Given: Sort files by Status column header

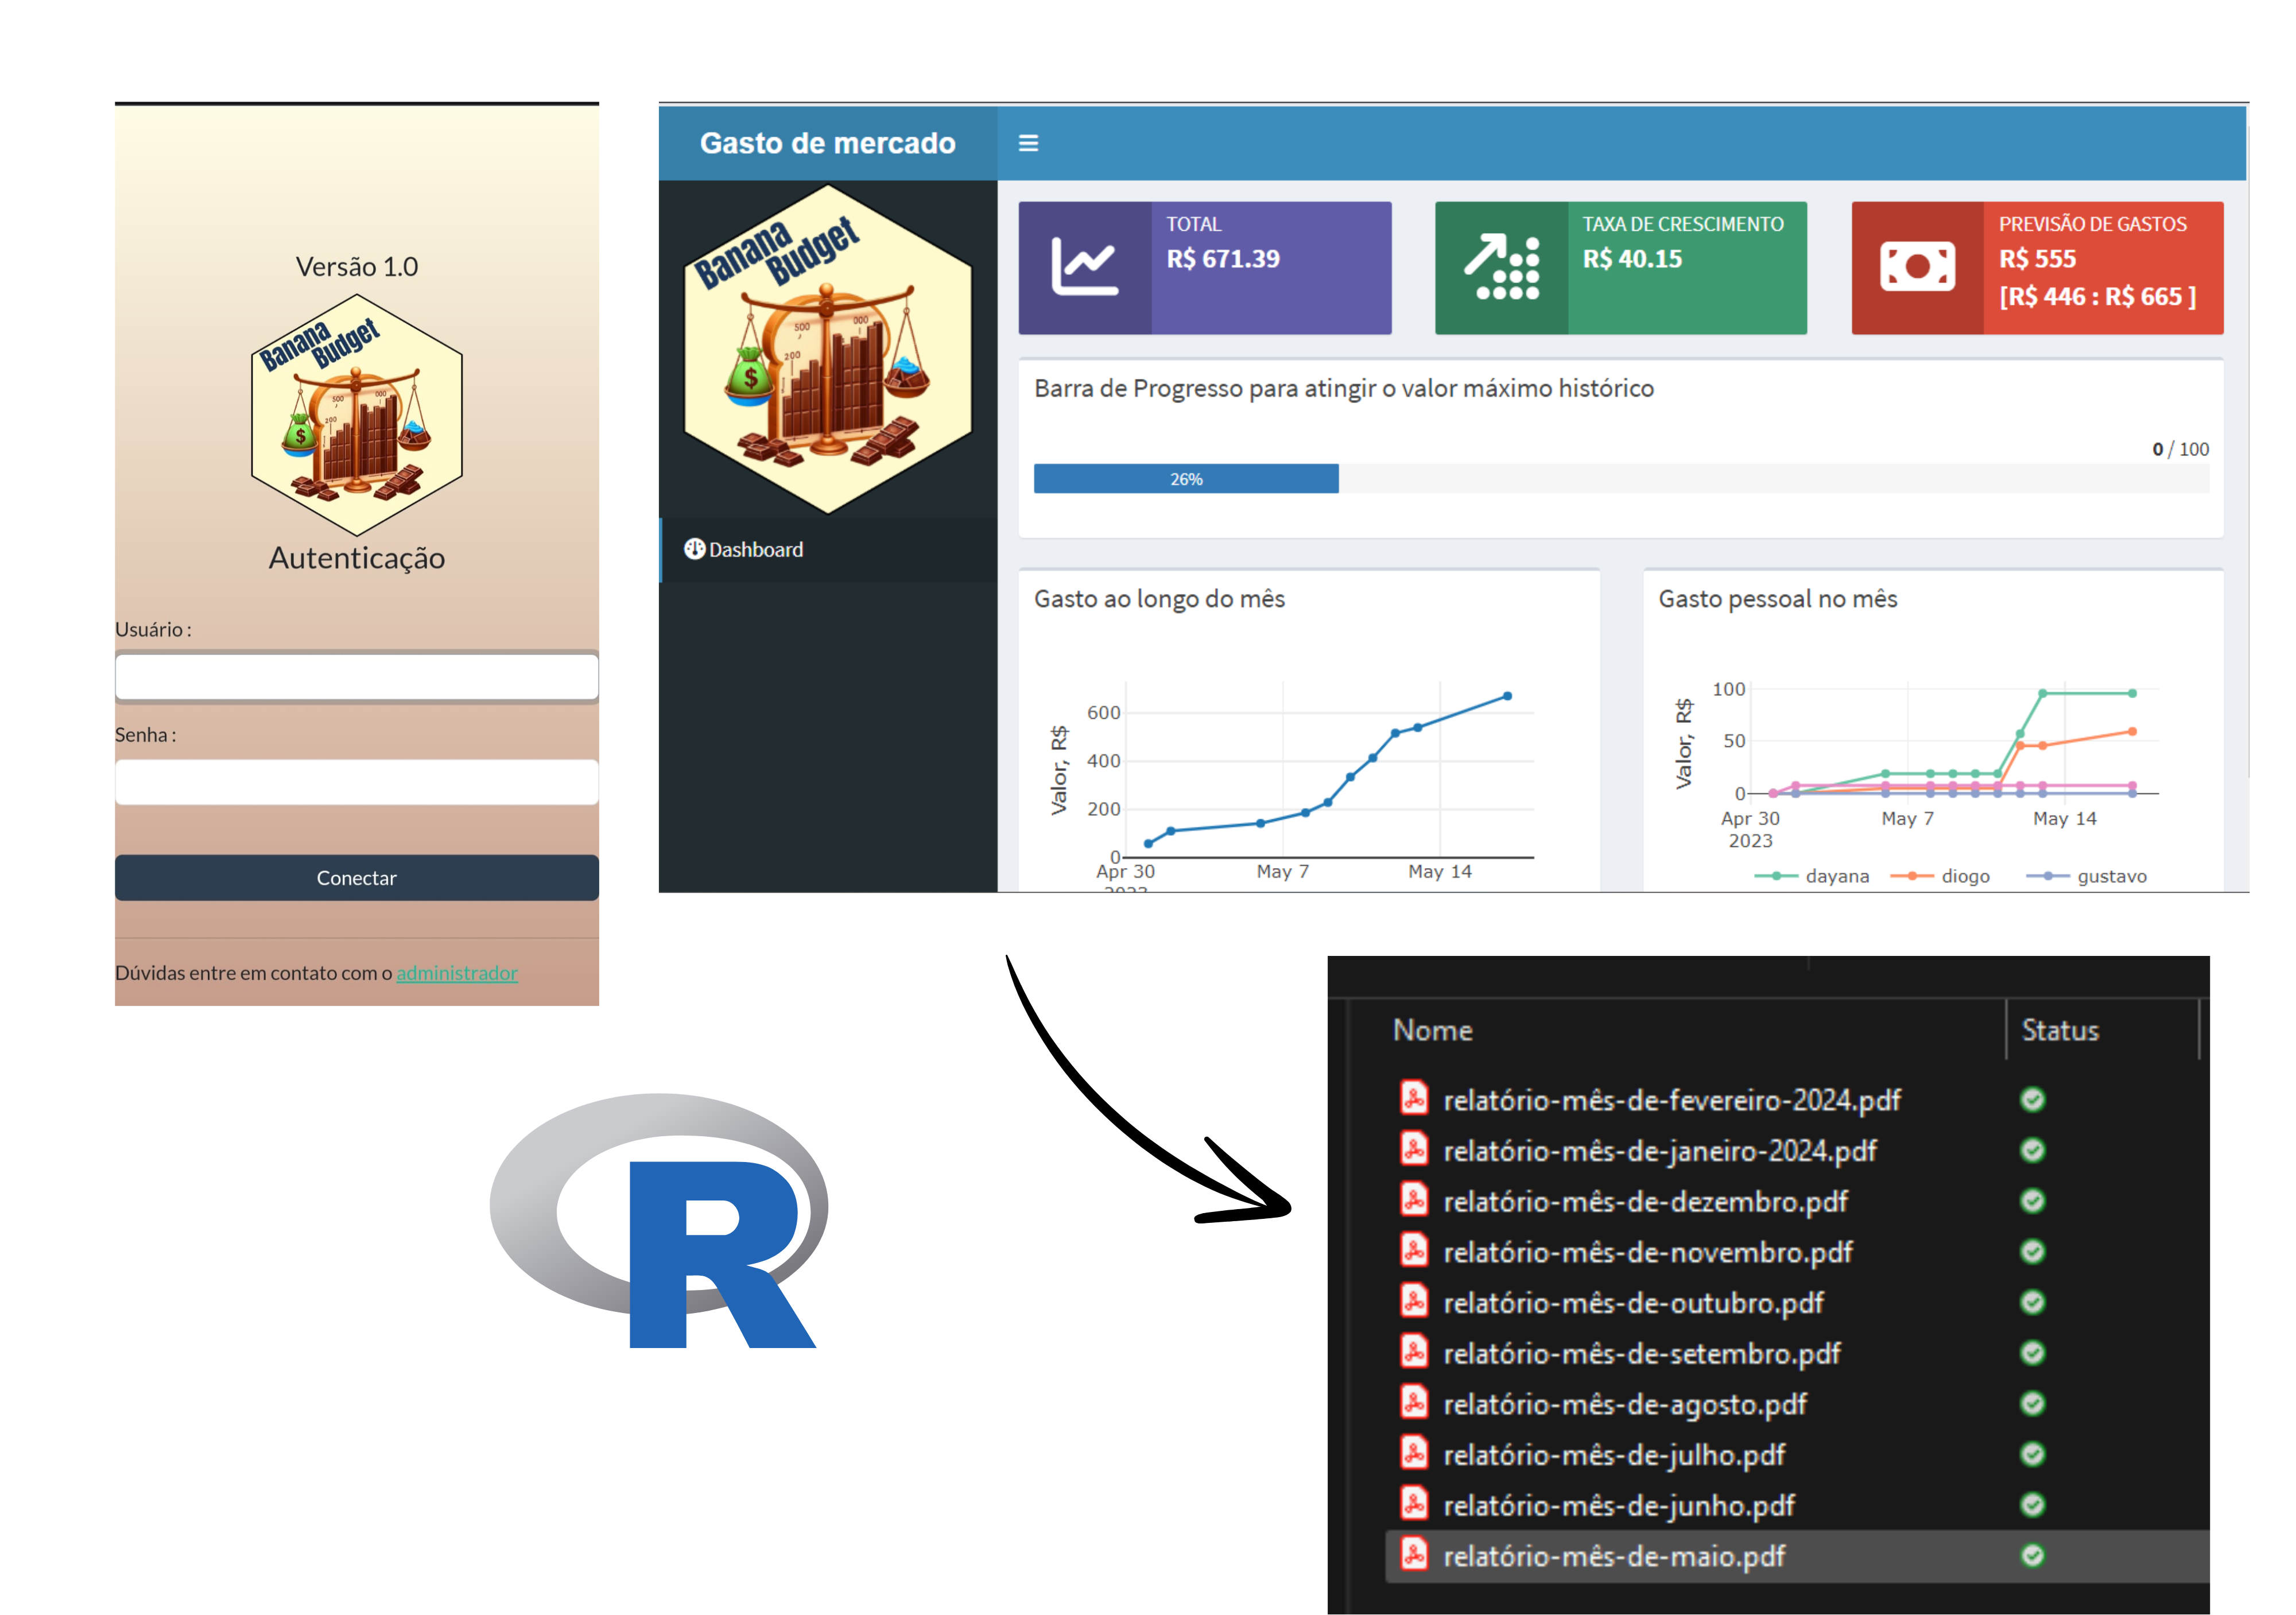Looking at the screenshot, I should 2059,1030.
